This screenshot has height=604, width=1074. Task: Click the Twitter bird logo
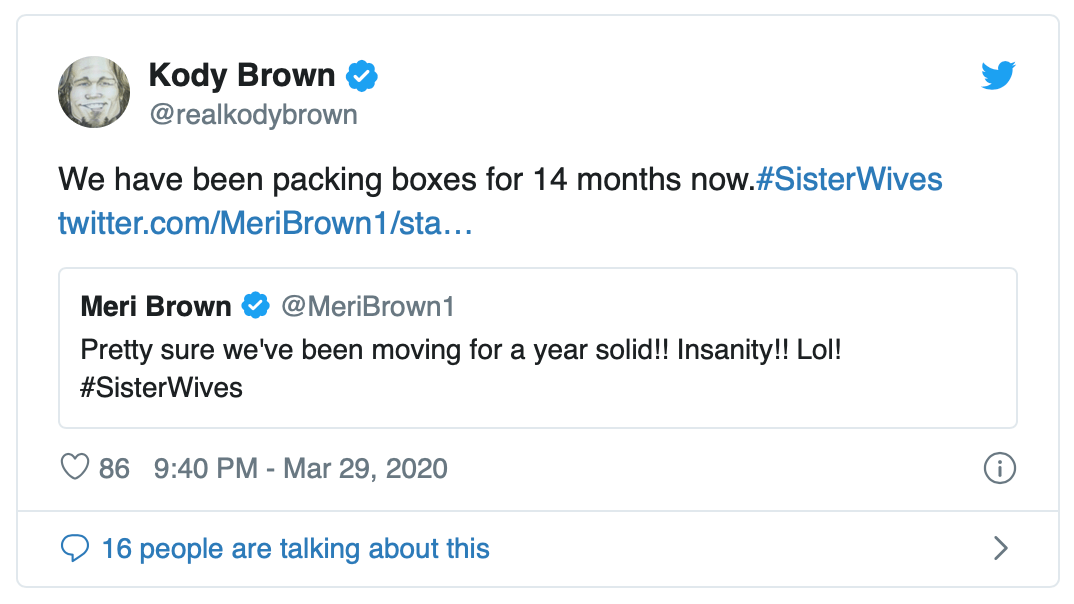click(998, 75)
